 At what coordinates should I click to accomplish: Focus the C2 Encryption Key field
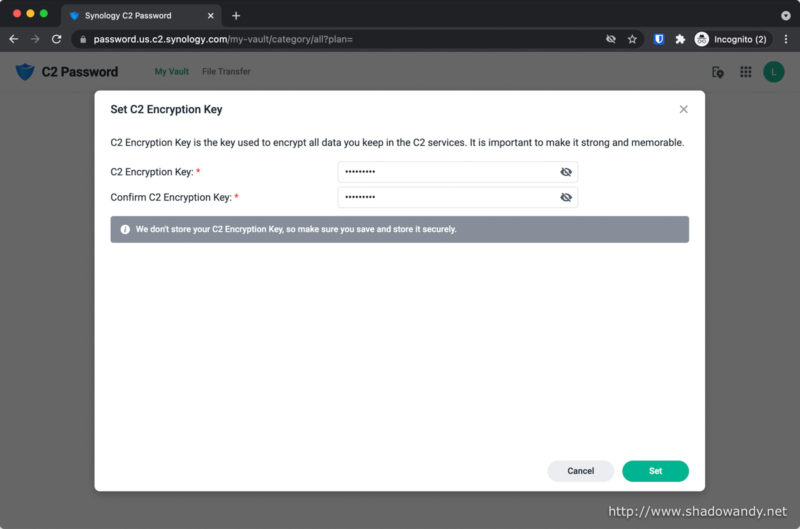(x=458, y=172)
